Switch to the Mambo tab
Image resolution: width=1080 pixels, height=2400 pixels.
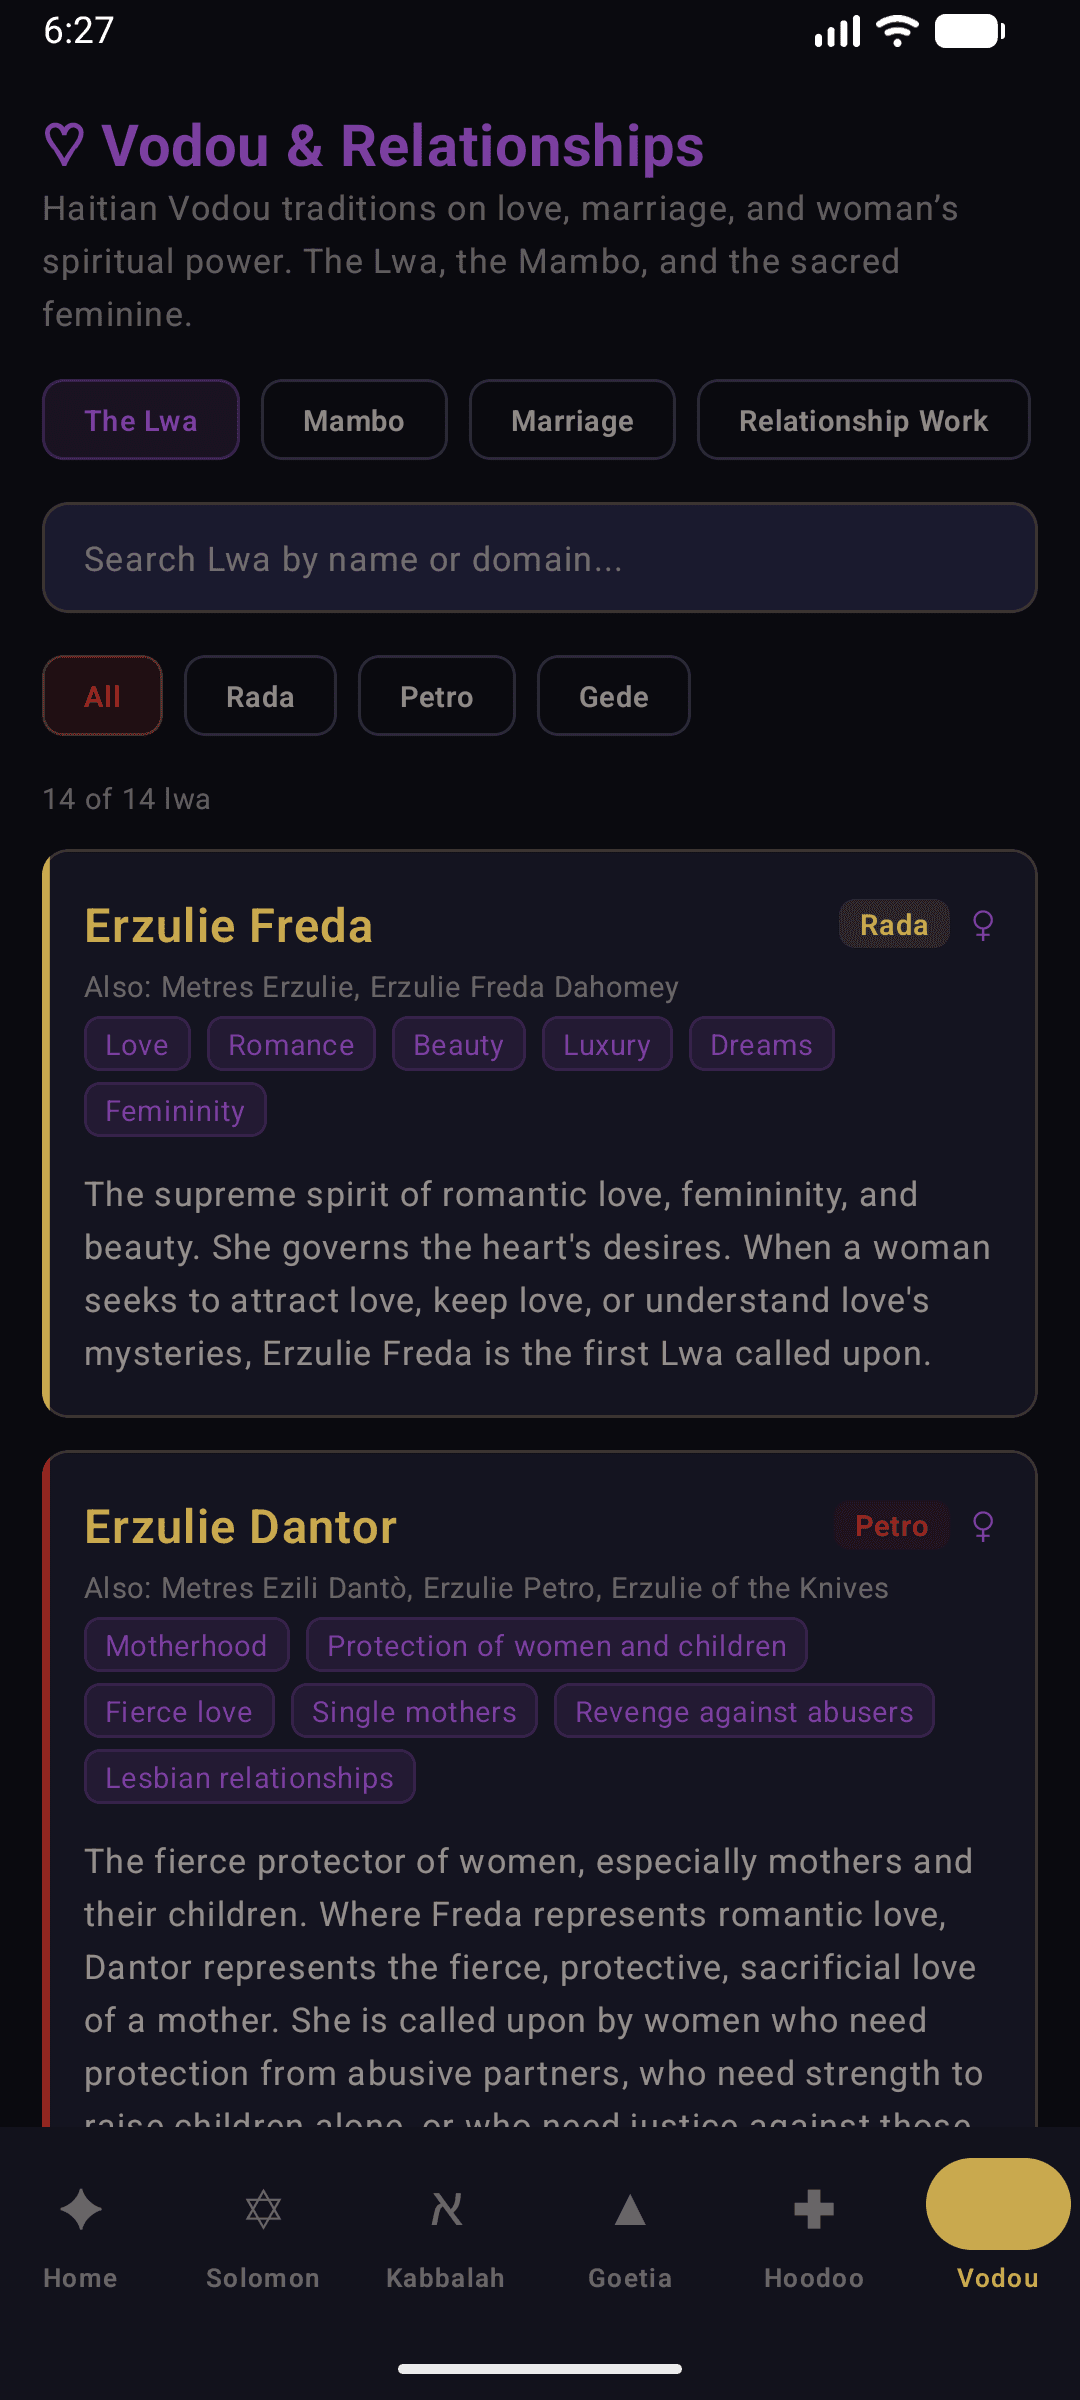click(x=354, y=420)
